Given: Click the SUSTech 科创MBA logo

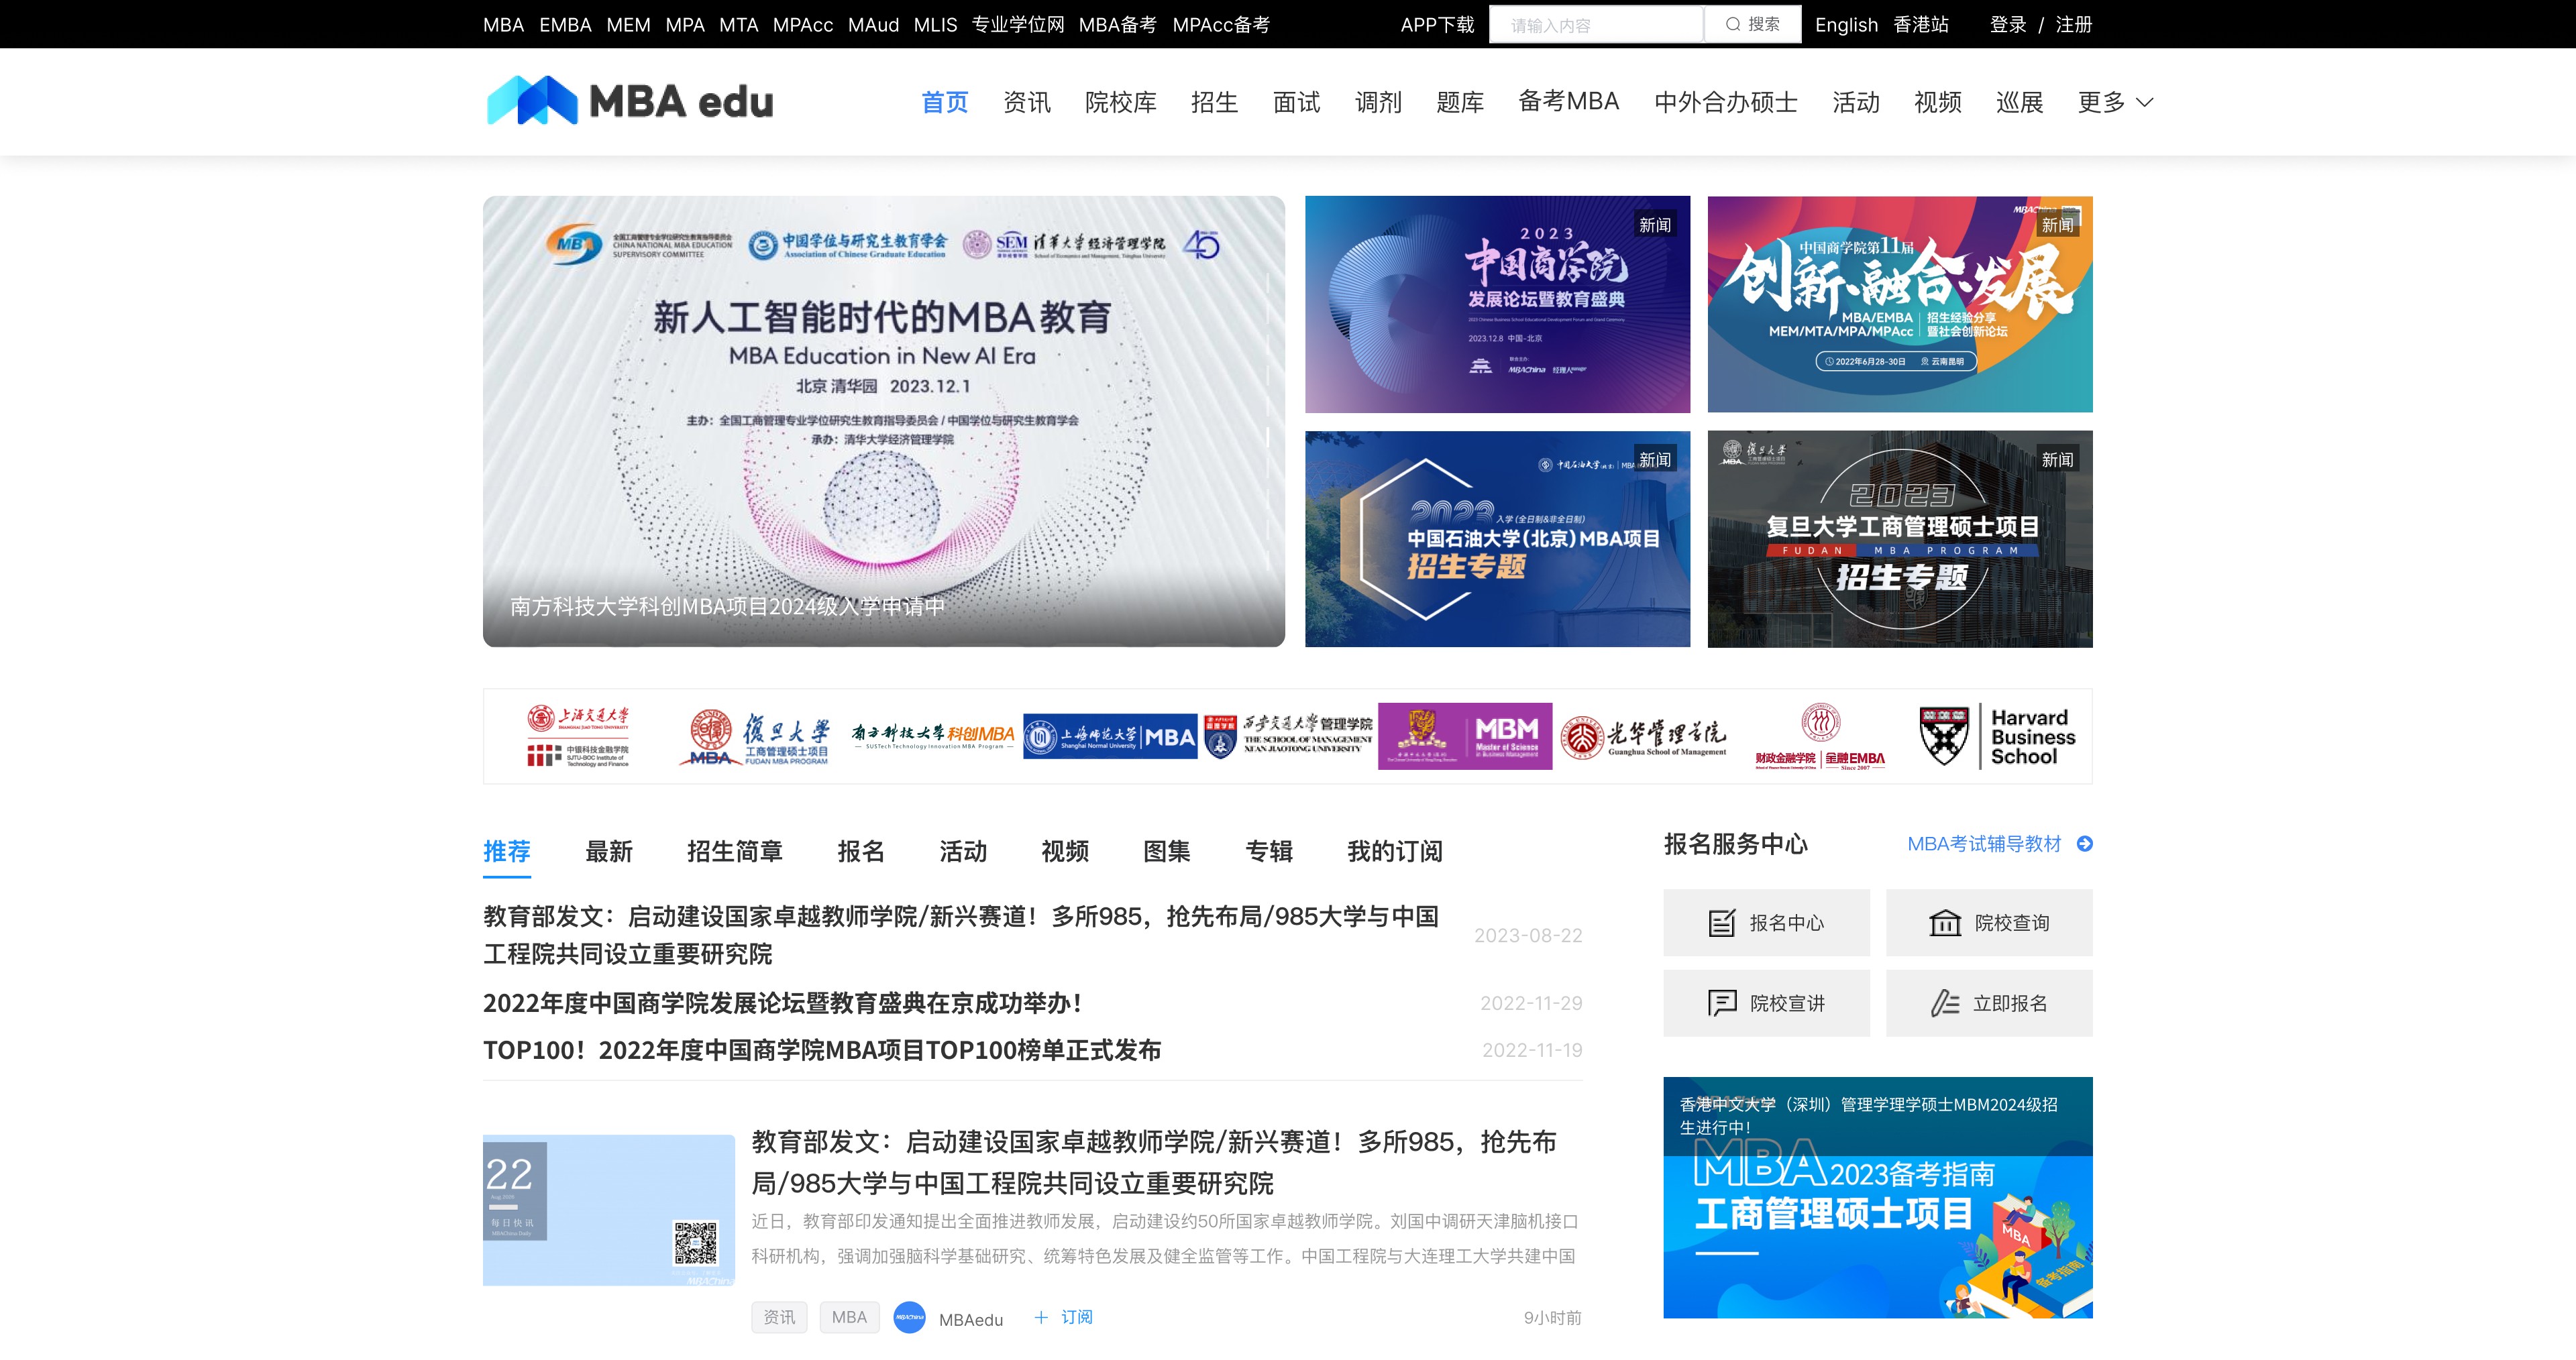Looking at the screenshot, I should pos(933,736).
